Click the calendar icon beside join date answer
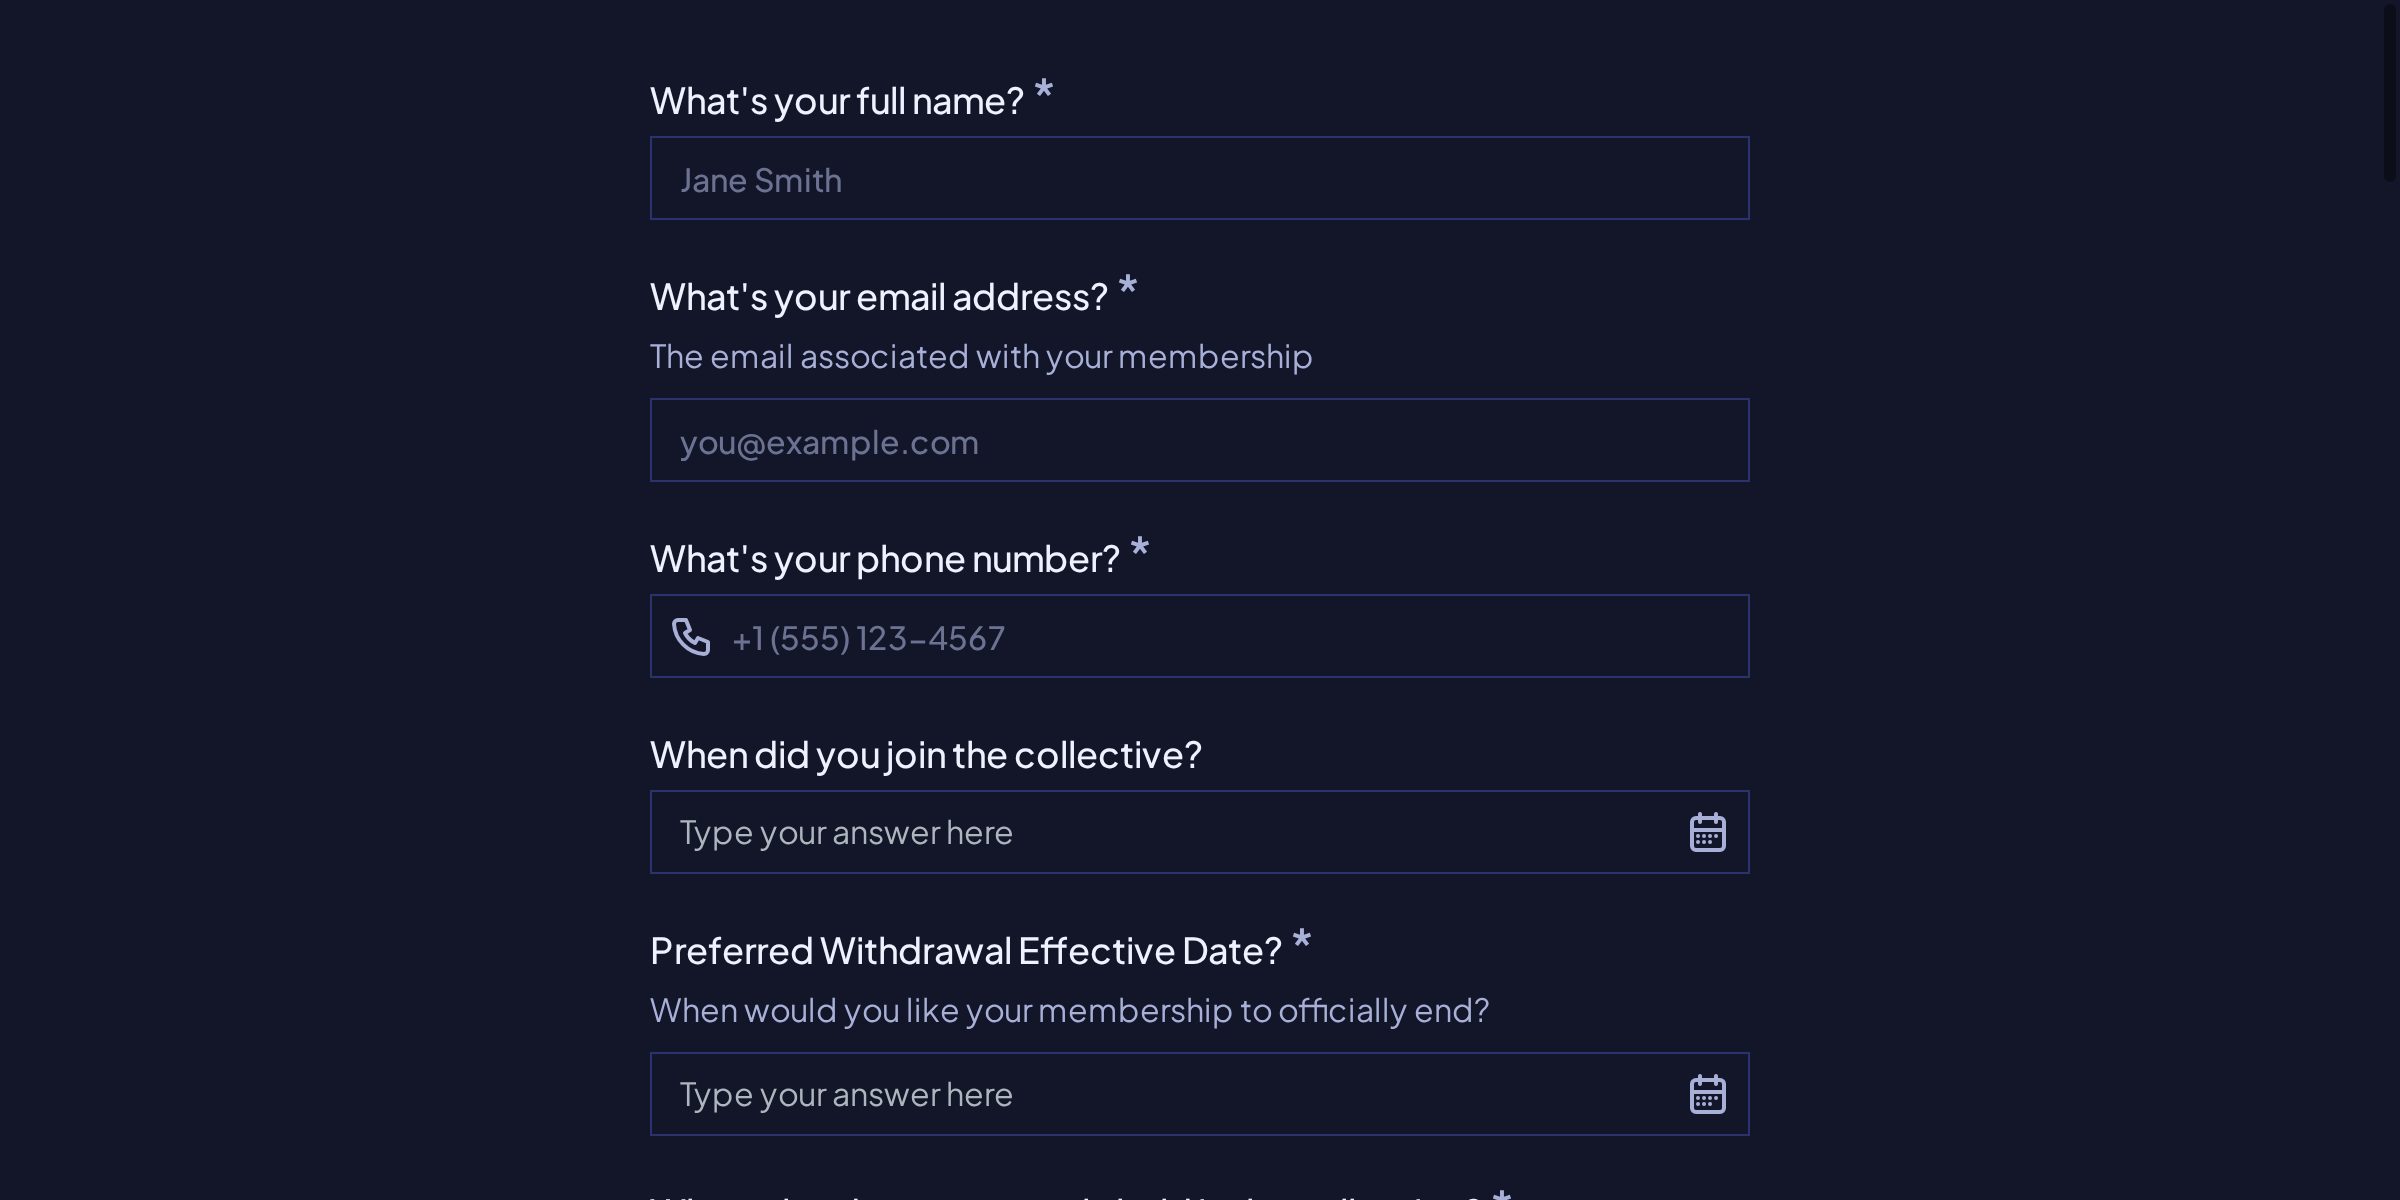 [x=1707, y=831]
